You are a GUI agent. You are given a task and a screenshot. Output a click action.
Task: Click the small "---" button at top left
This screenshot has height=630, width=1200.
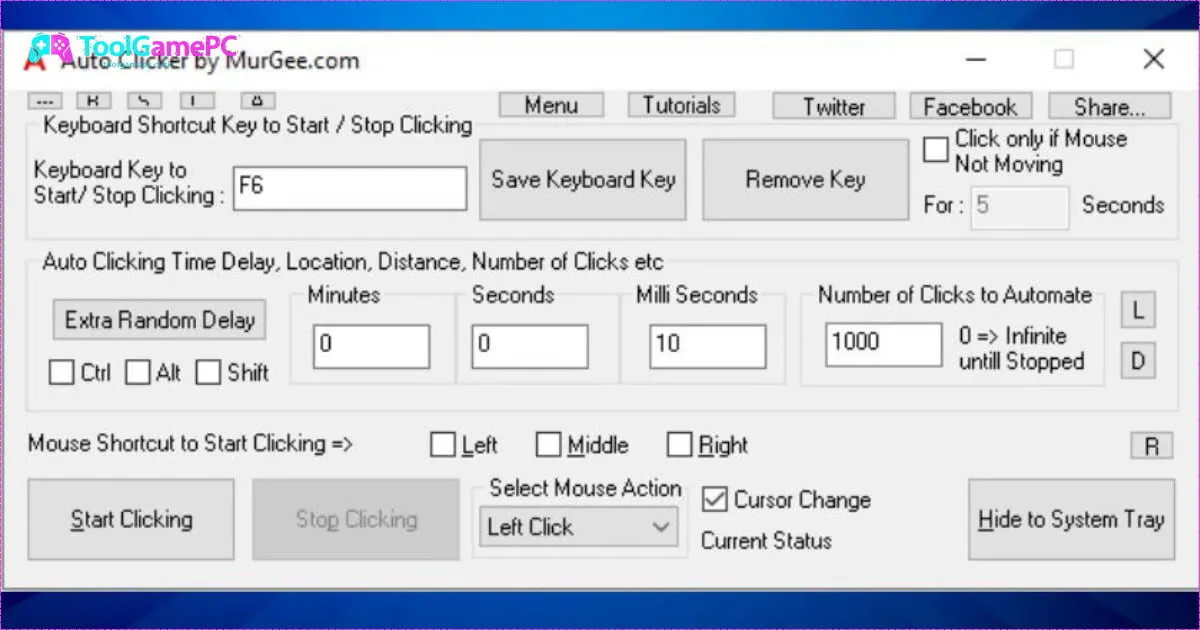click(x=46, y=100)
